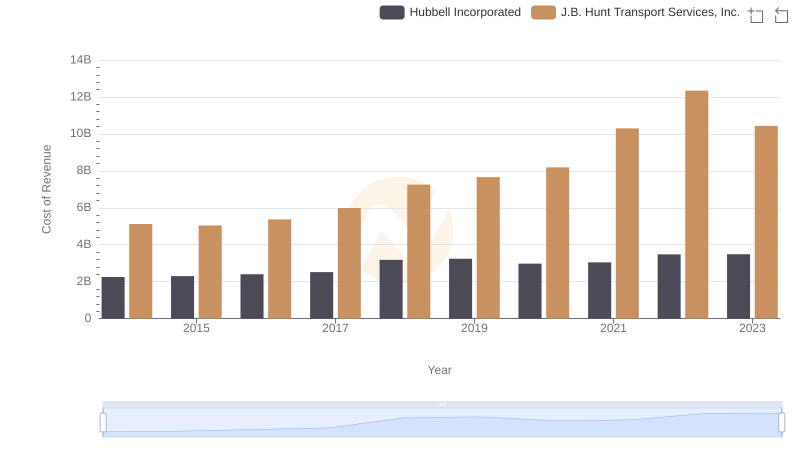Click J.B. Hunt bar for 2015

210,272
